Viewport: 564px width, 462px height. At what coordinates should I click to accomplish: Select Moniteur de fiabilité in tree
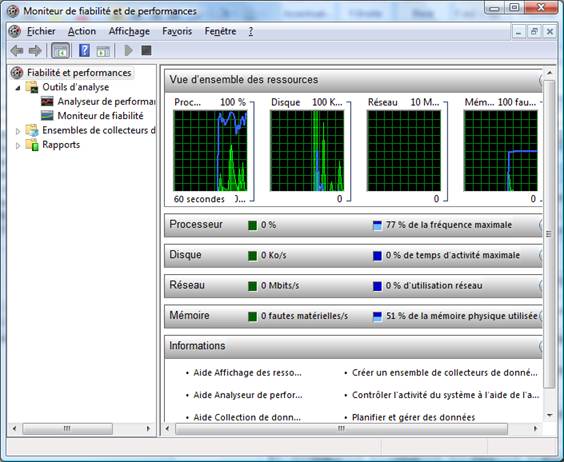pos(100,116)
